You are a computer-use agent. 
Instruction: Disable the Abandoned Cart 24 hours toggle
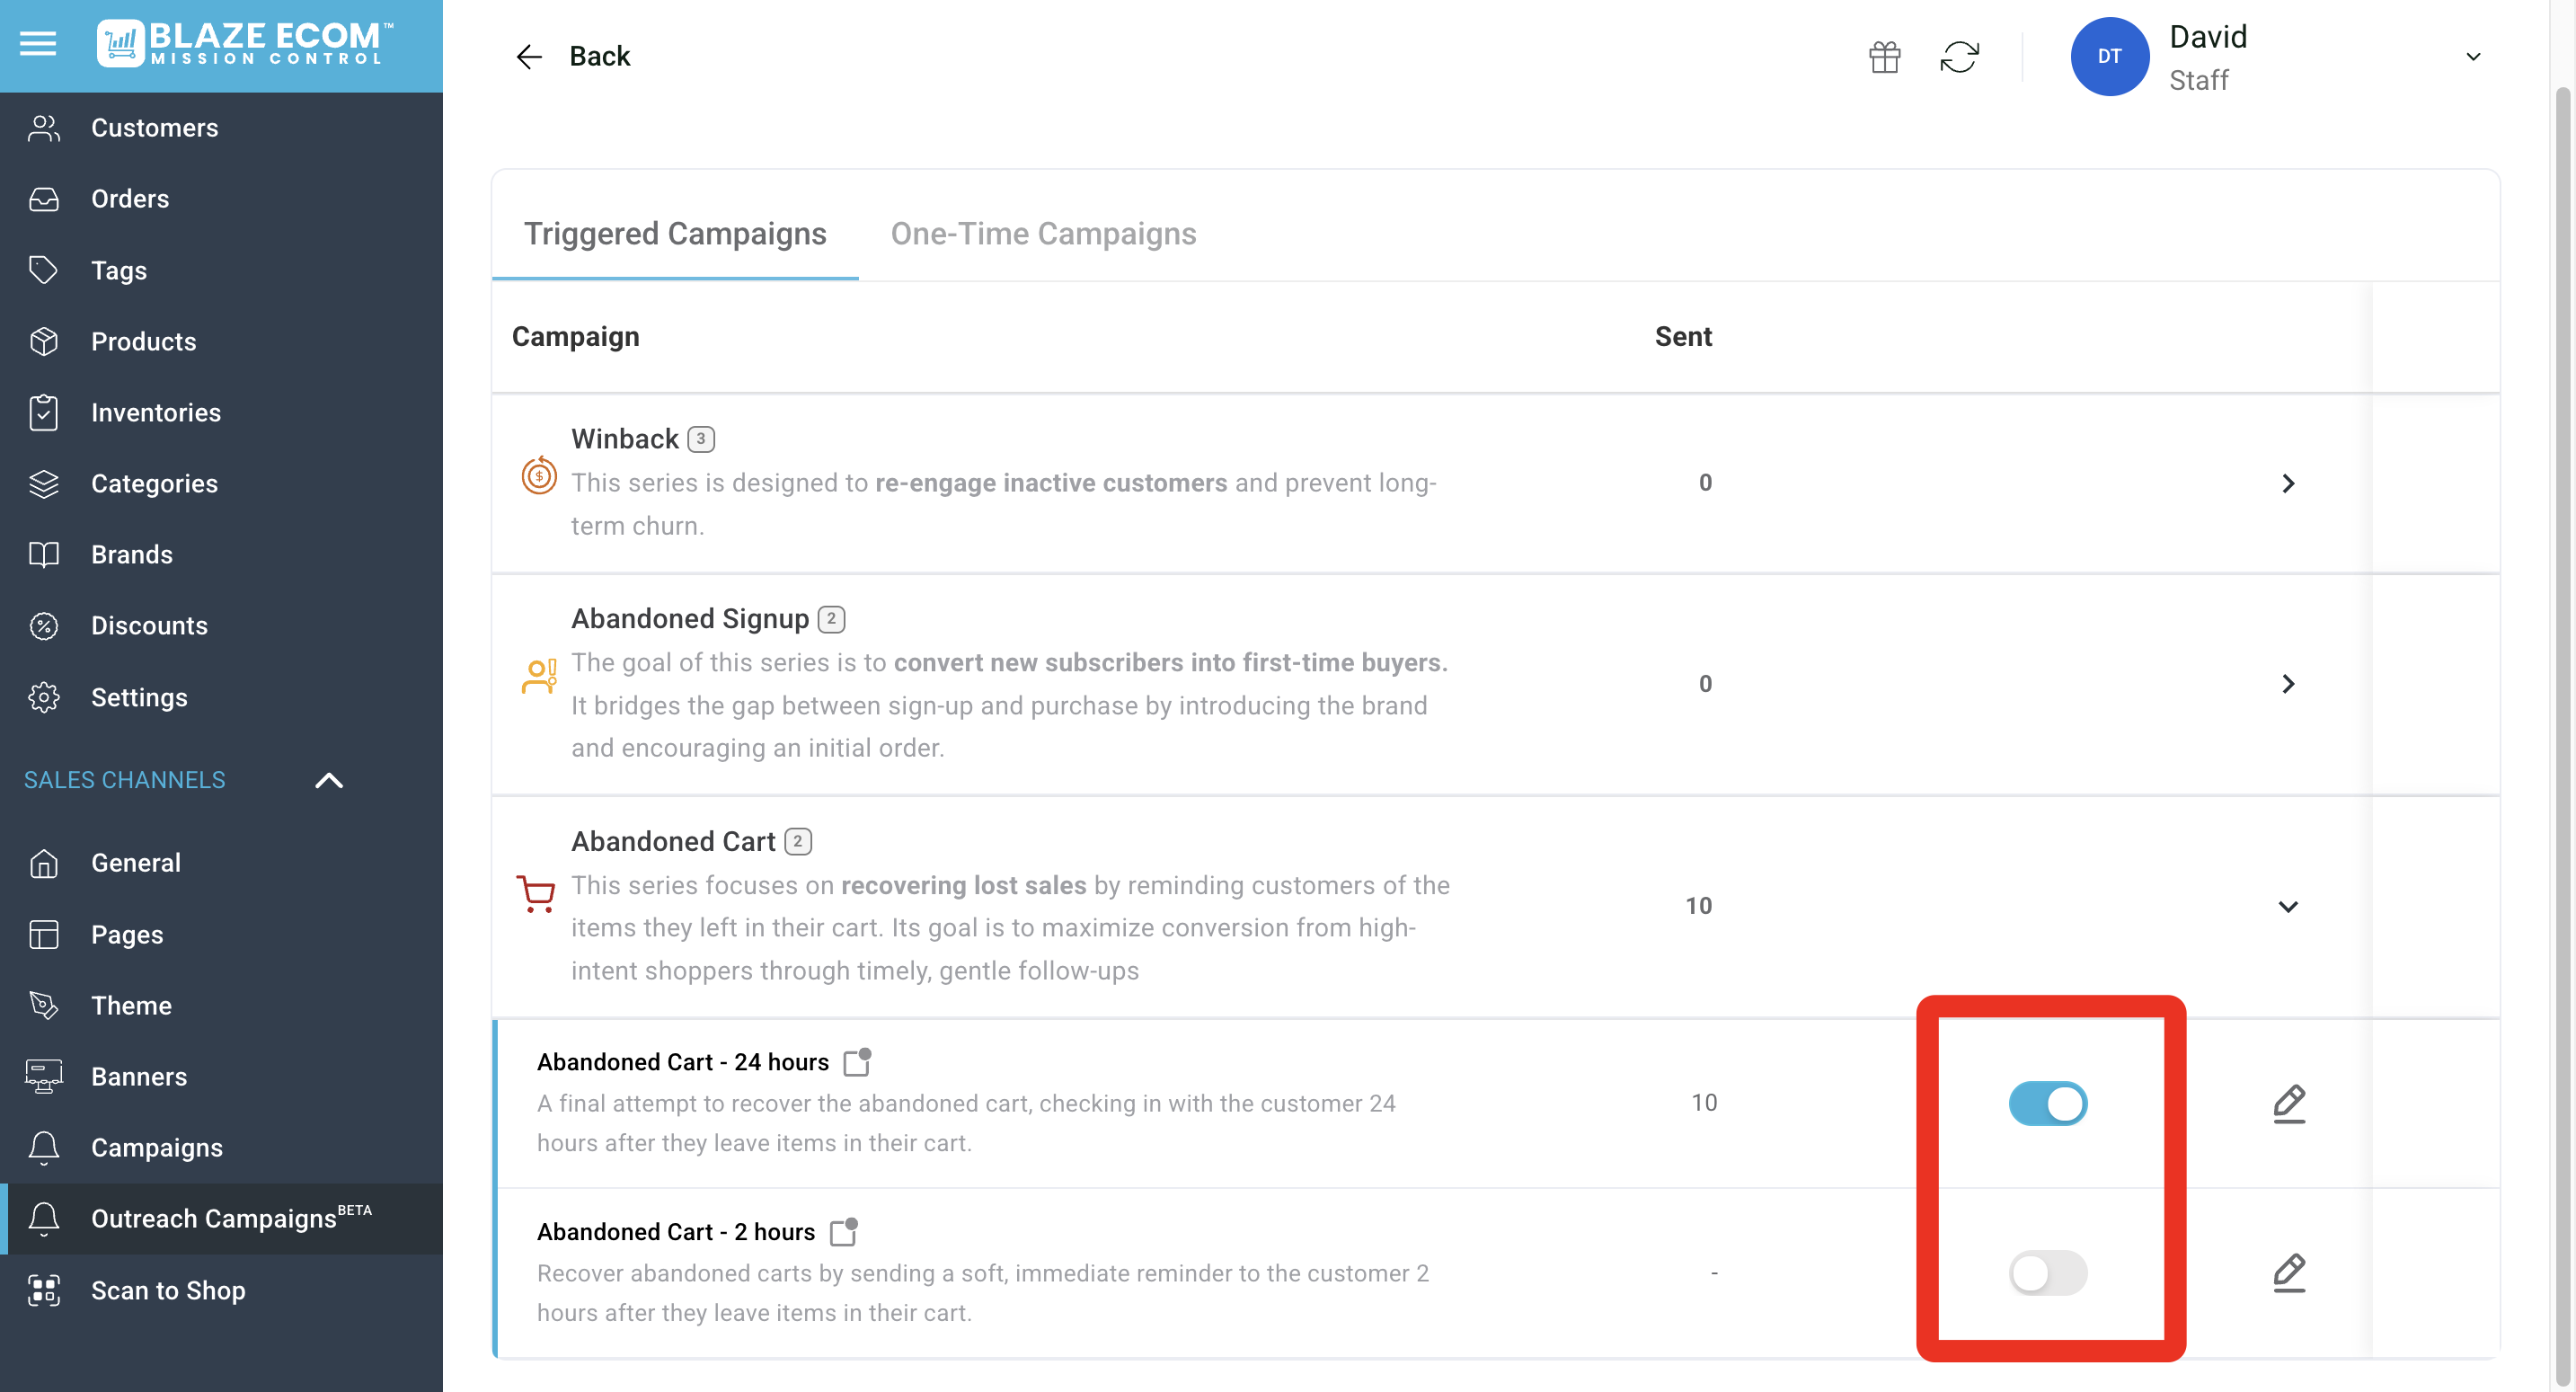[x=2047, y=1103]
